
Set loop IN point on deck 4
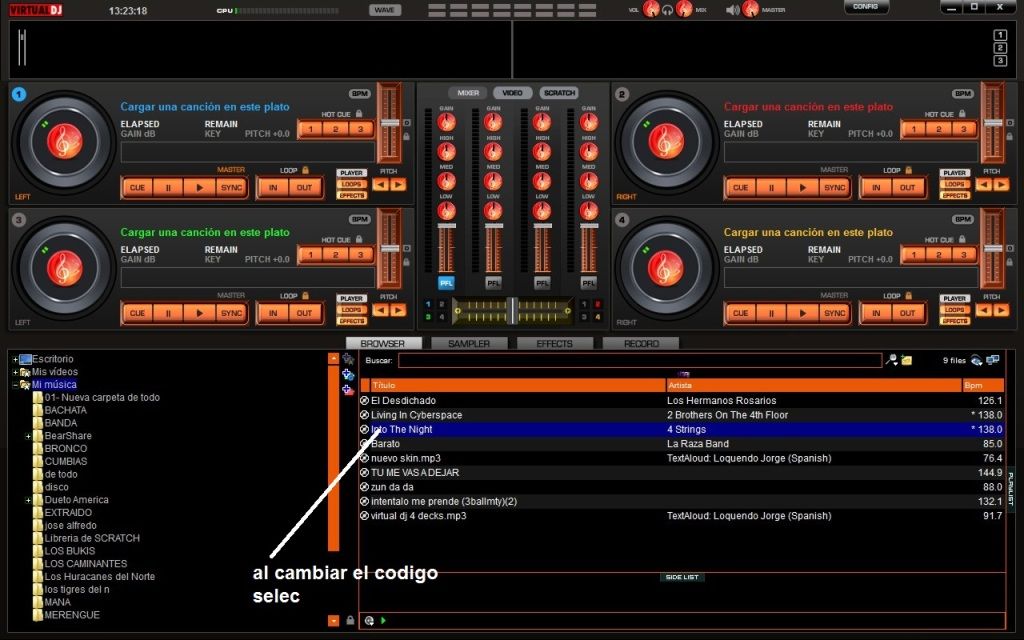[x=876, y=313]
